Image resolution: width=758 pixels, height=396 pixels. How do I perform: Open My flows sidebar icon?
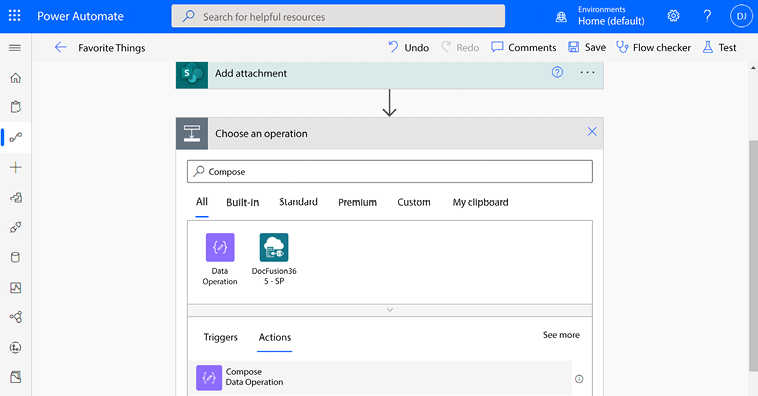pyautogui.click(x=15, y=137)
